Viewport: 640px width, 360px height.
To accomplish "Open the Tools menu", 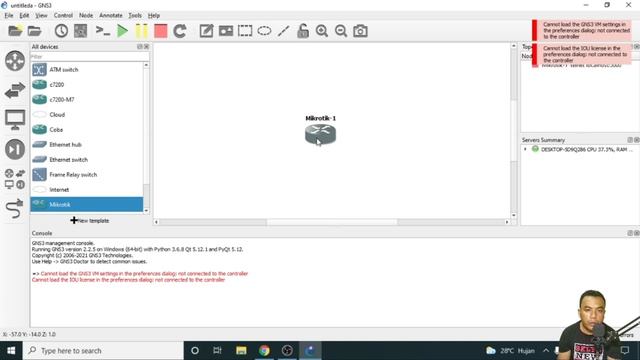I will (x=135, y=16).
